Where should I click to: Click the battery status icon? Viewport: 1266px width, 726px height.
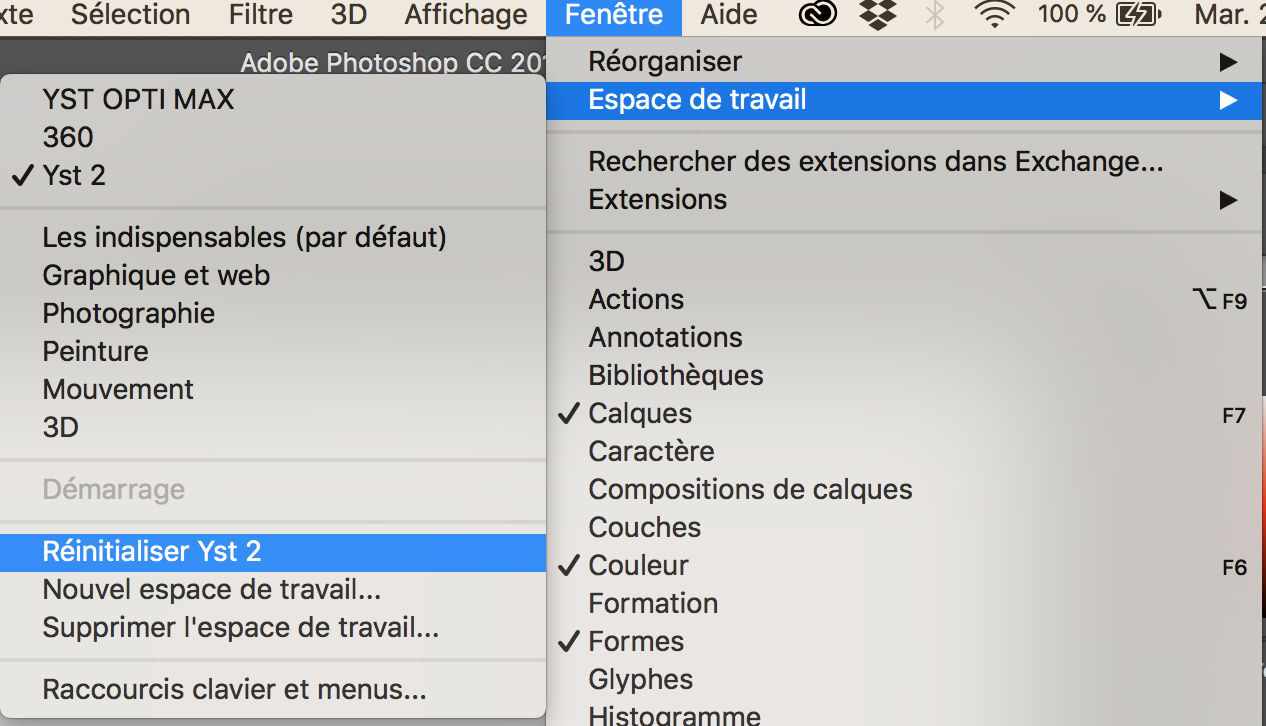tap(1139, 15)
